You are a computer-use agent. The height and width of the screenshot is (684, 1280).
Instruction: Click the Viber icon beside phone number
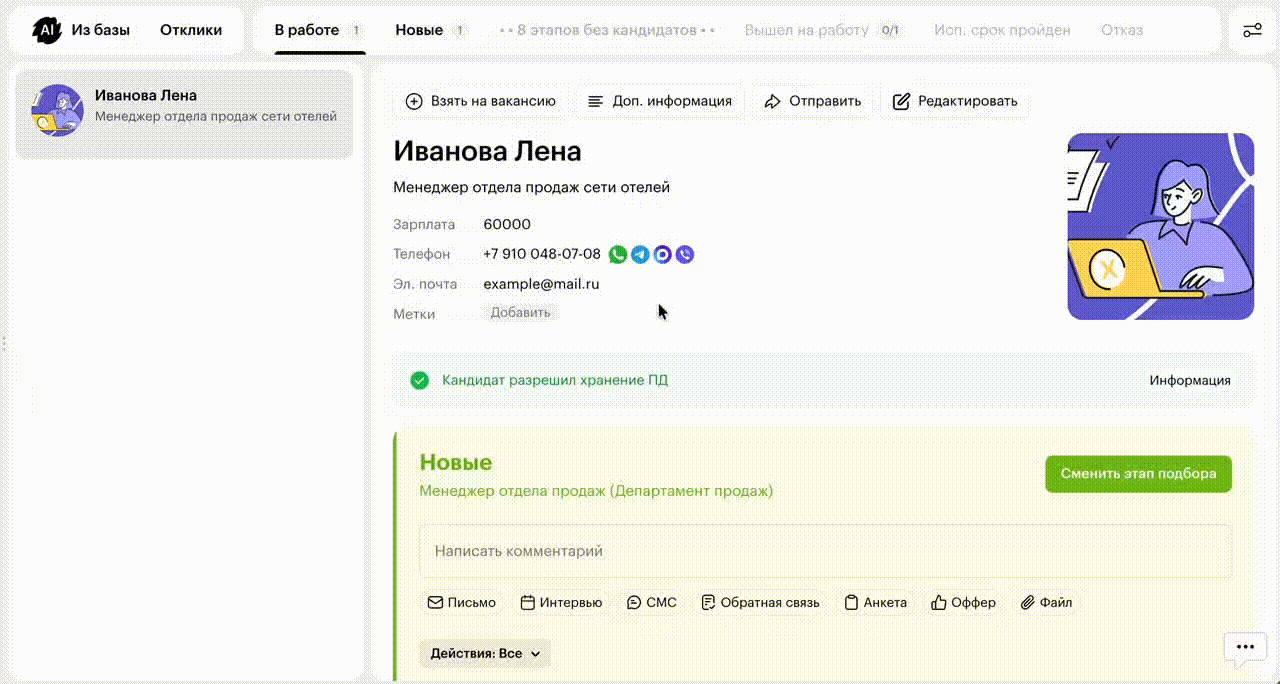pos(684,255)
